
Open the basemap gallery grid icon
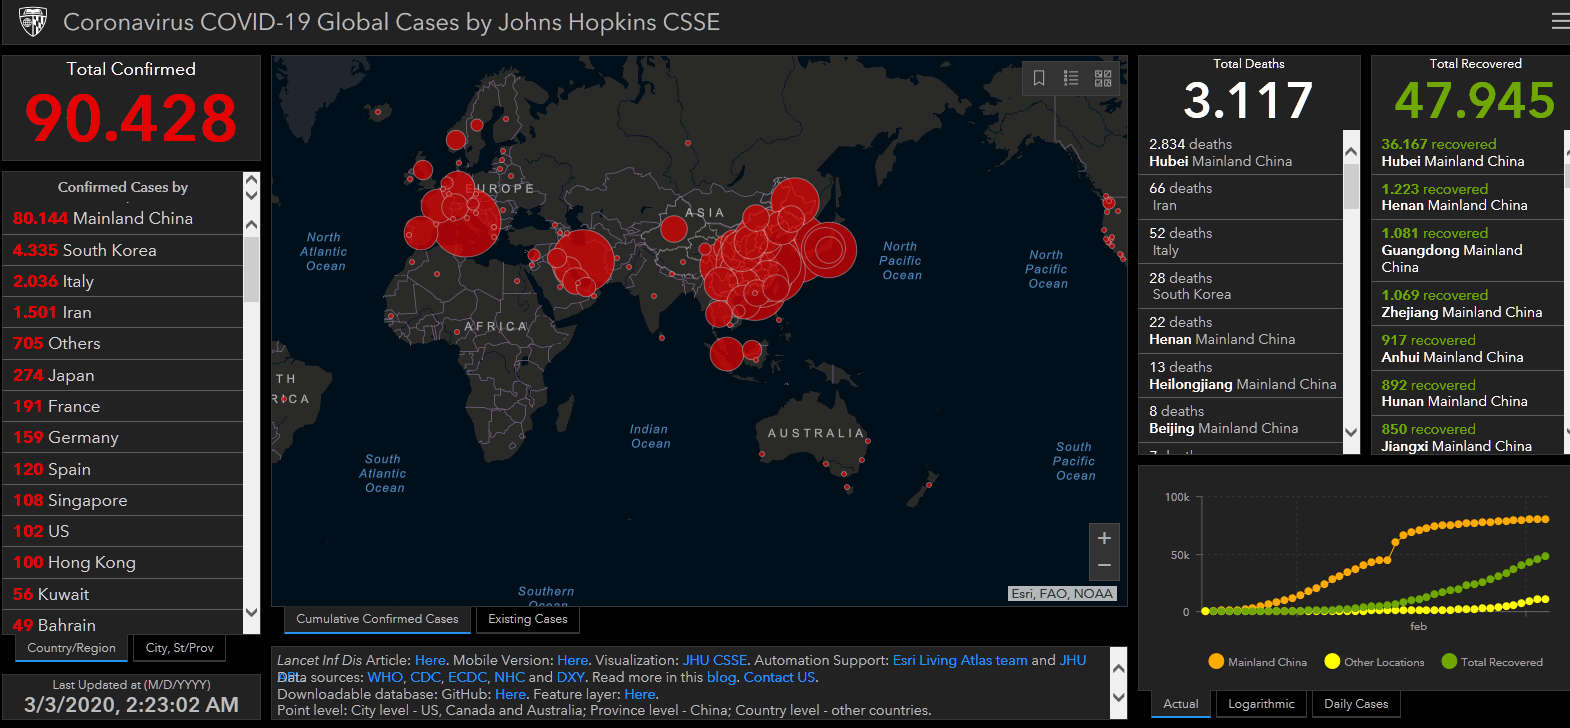[x=1103, y=78]
